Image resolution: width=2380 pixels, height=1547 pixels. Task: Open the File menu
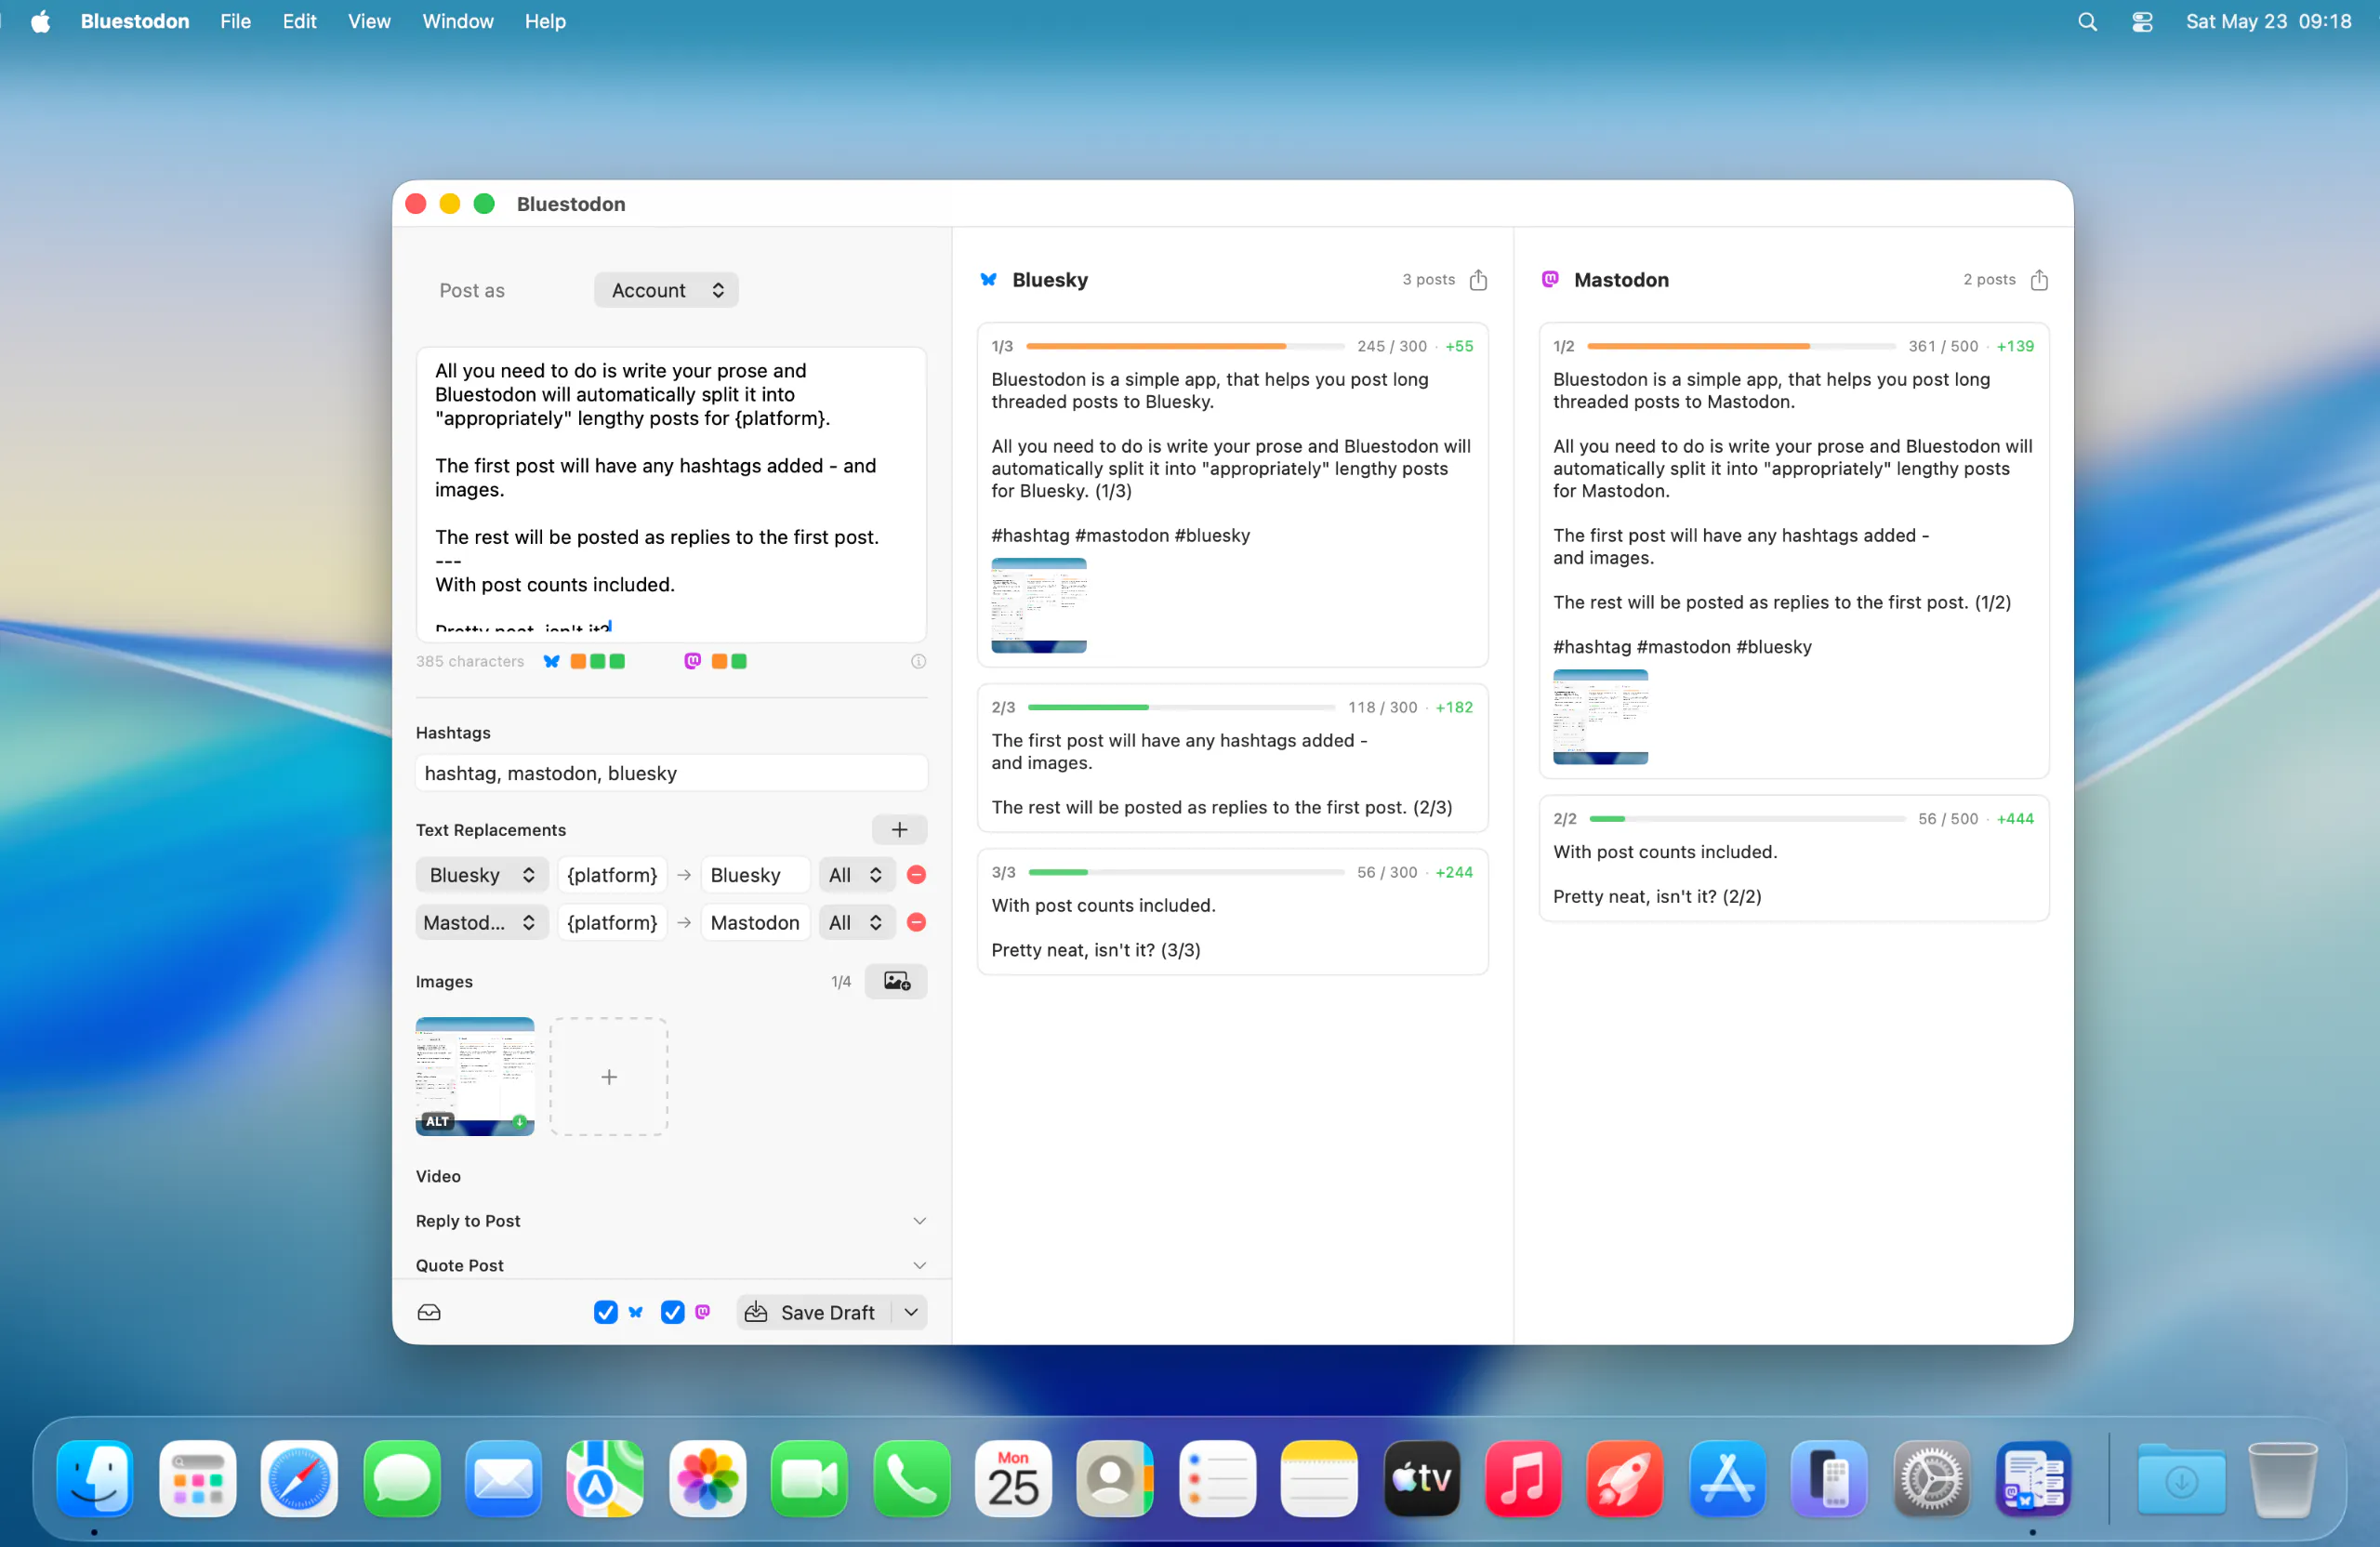click(235, 21)
